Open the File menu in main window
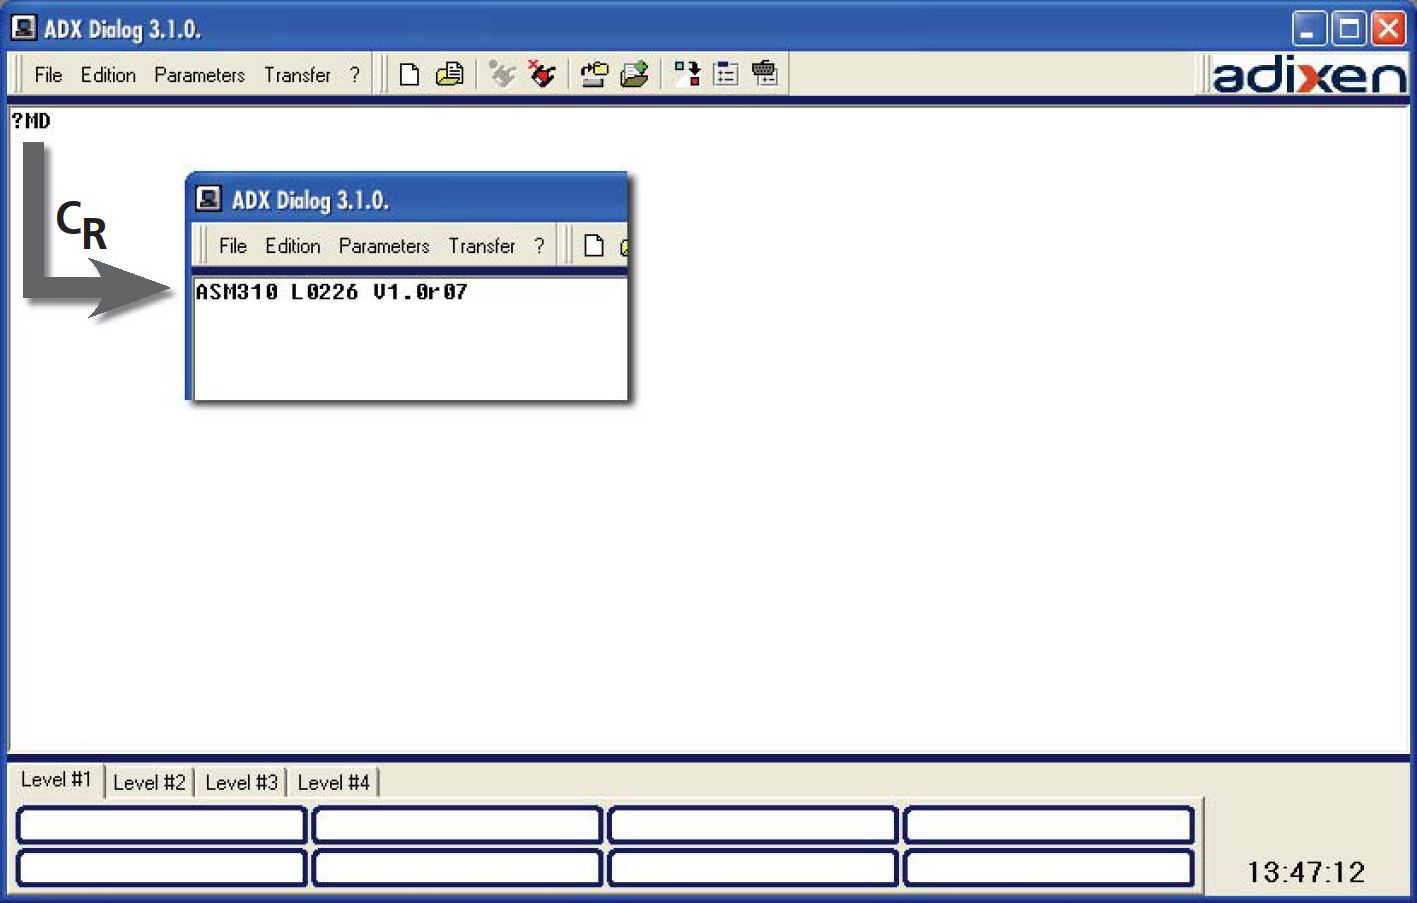 [48, 75]
